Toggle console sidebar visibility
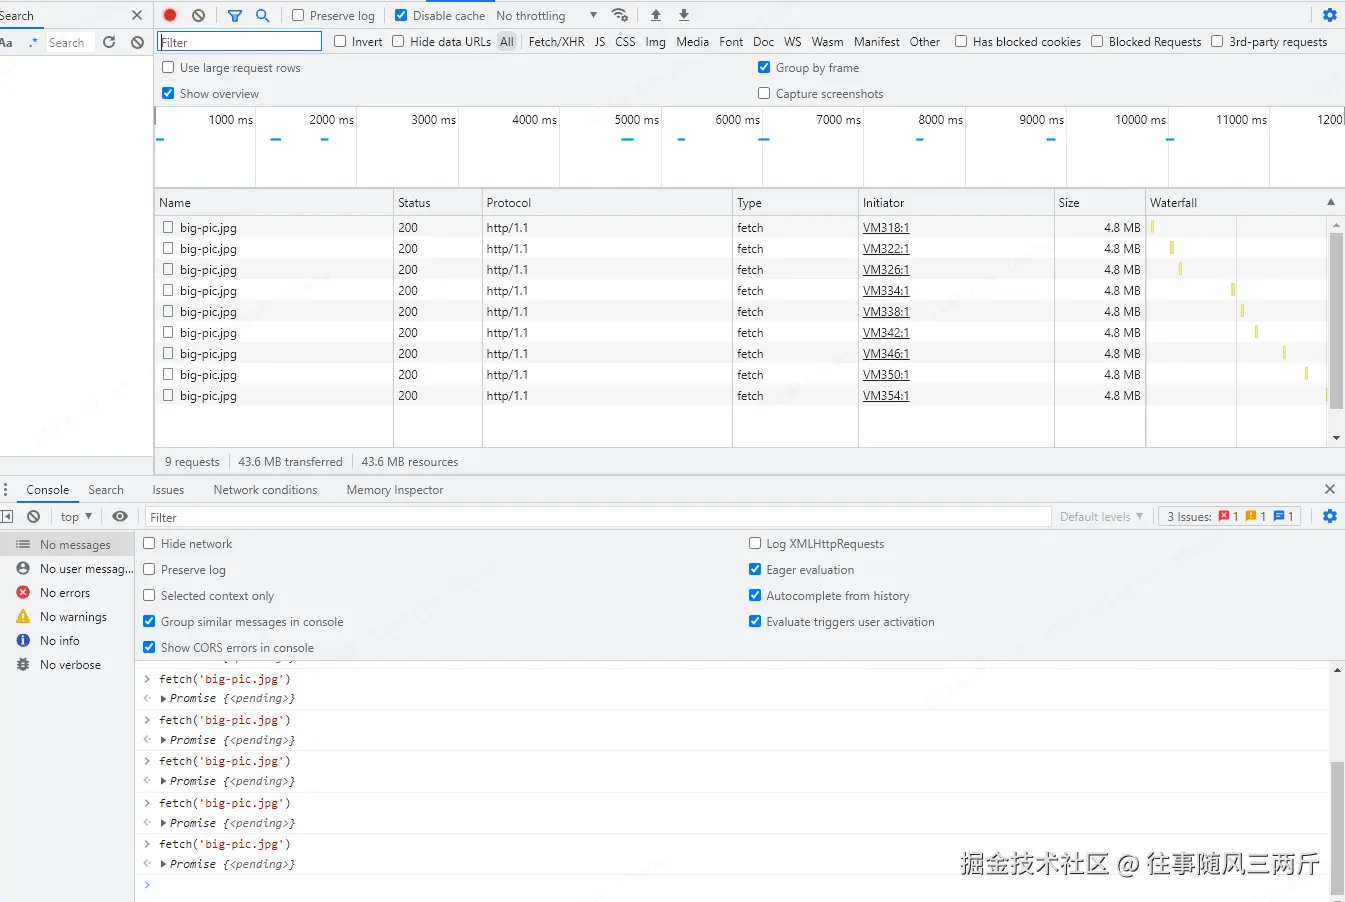This screenshot has width=1345, height=902. pyautogui.click(x=7, y=516)
